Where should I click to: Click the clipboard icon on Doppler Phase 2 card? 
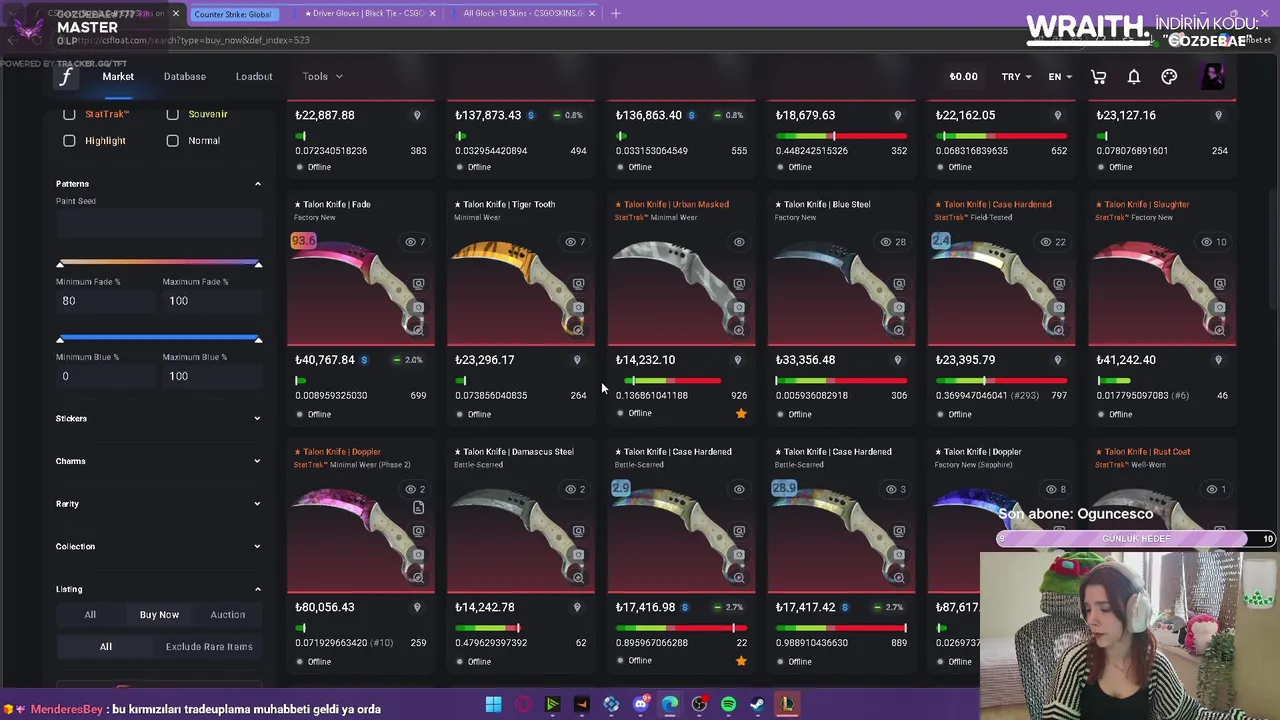pos(418,508)
